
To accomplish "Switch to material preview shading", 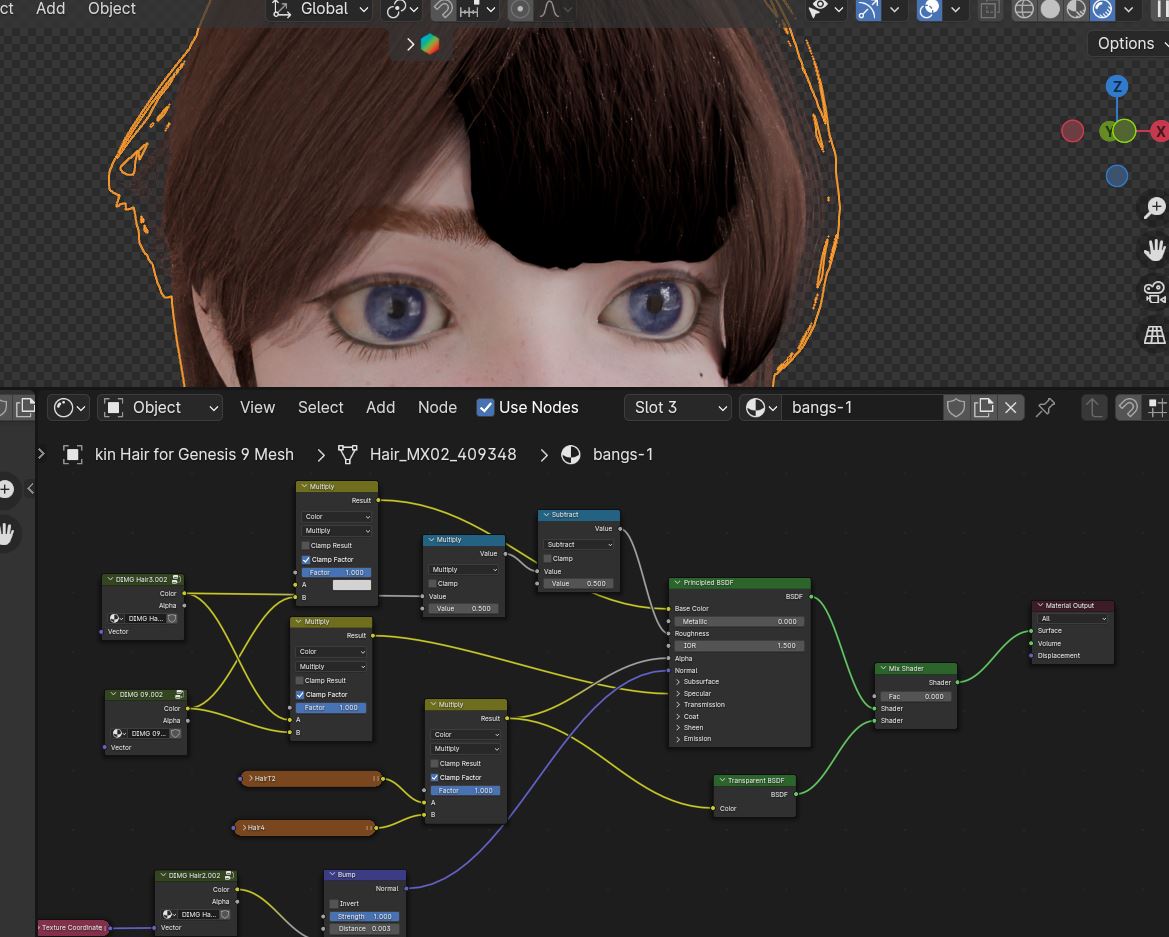I will (x=1076, y=9).
